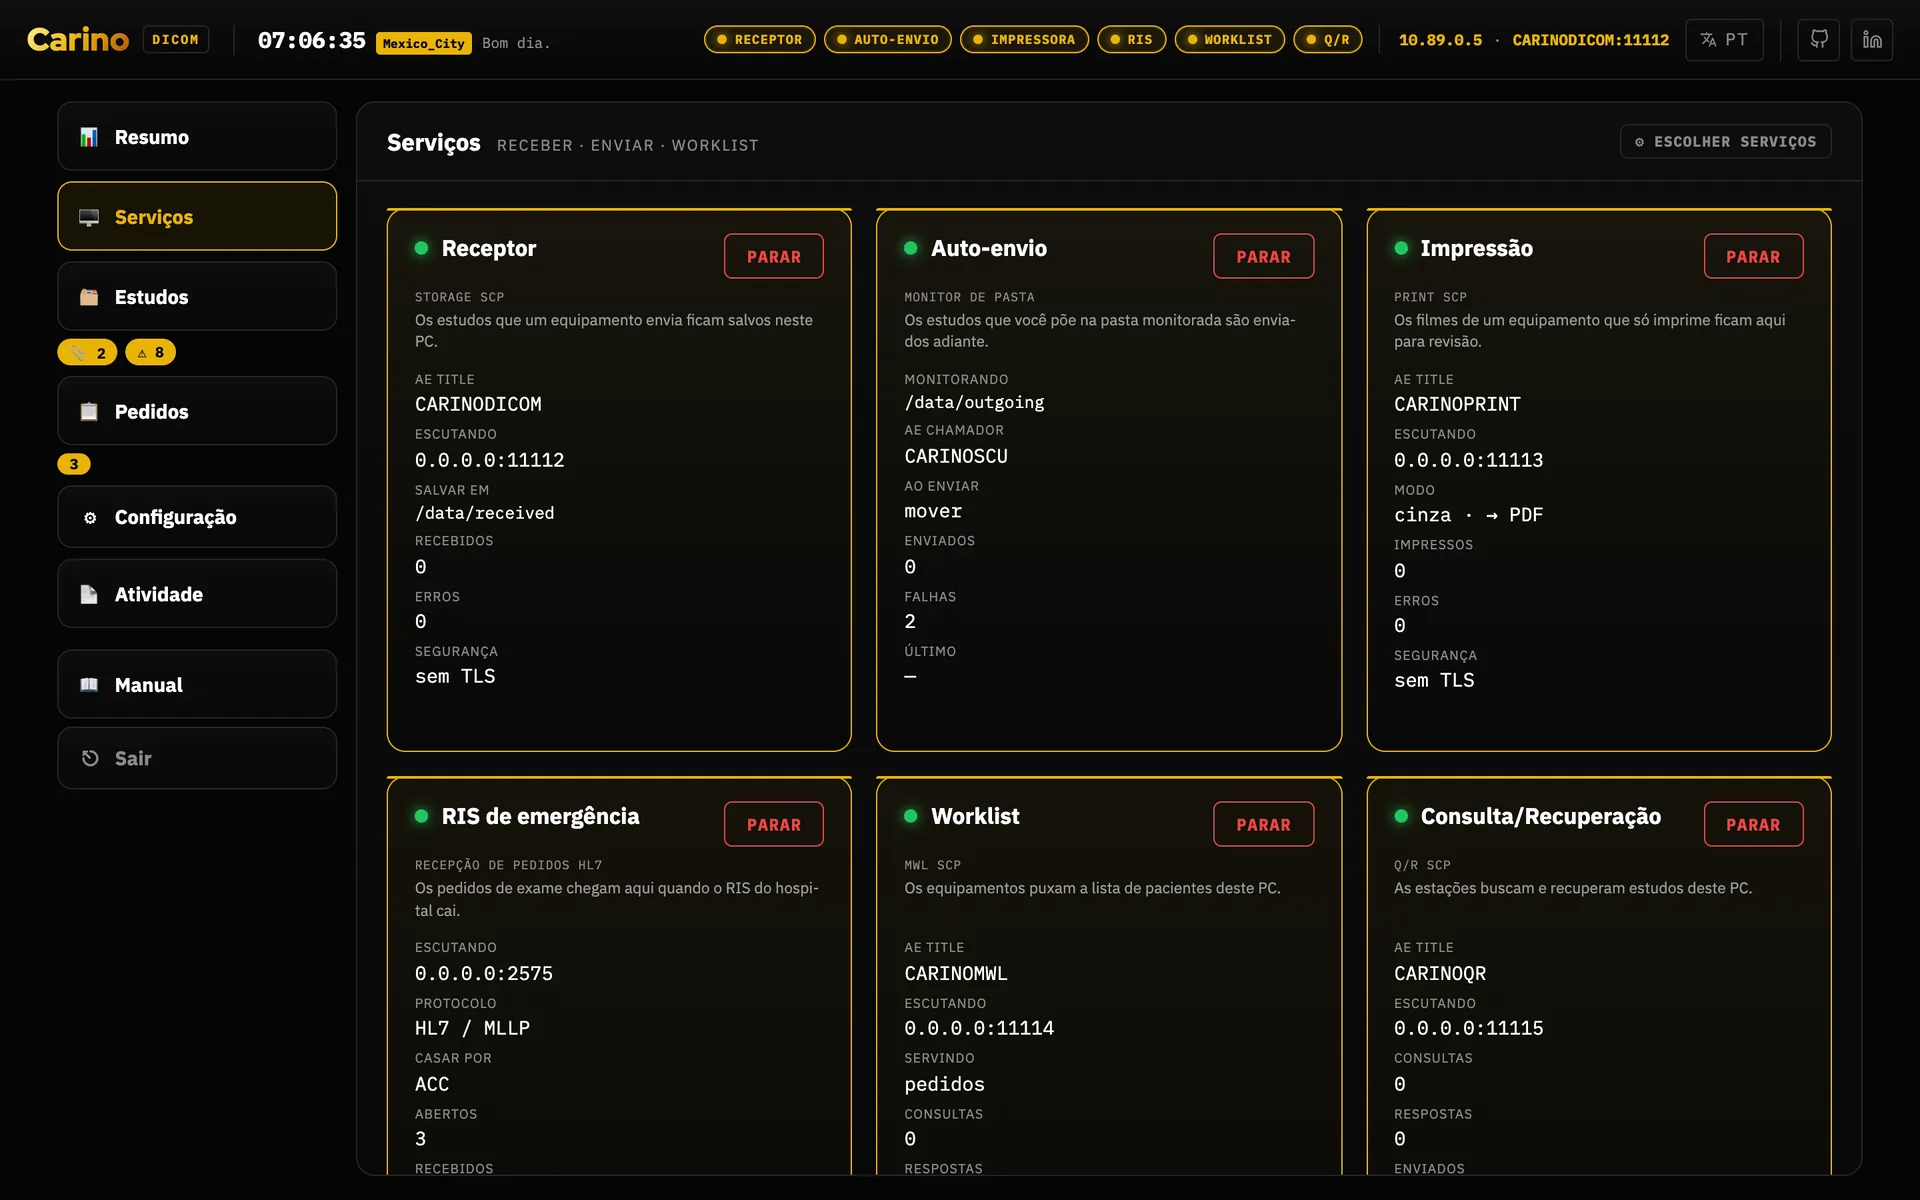
Task: Click the 10.89.0.5 IP address
Action: click(1440, 40)
